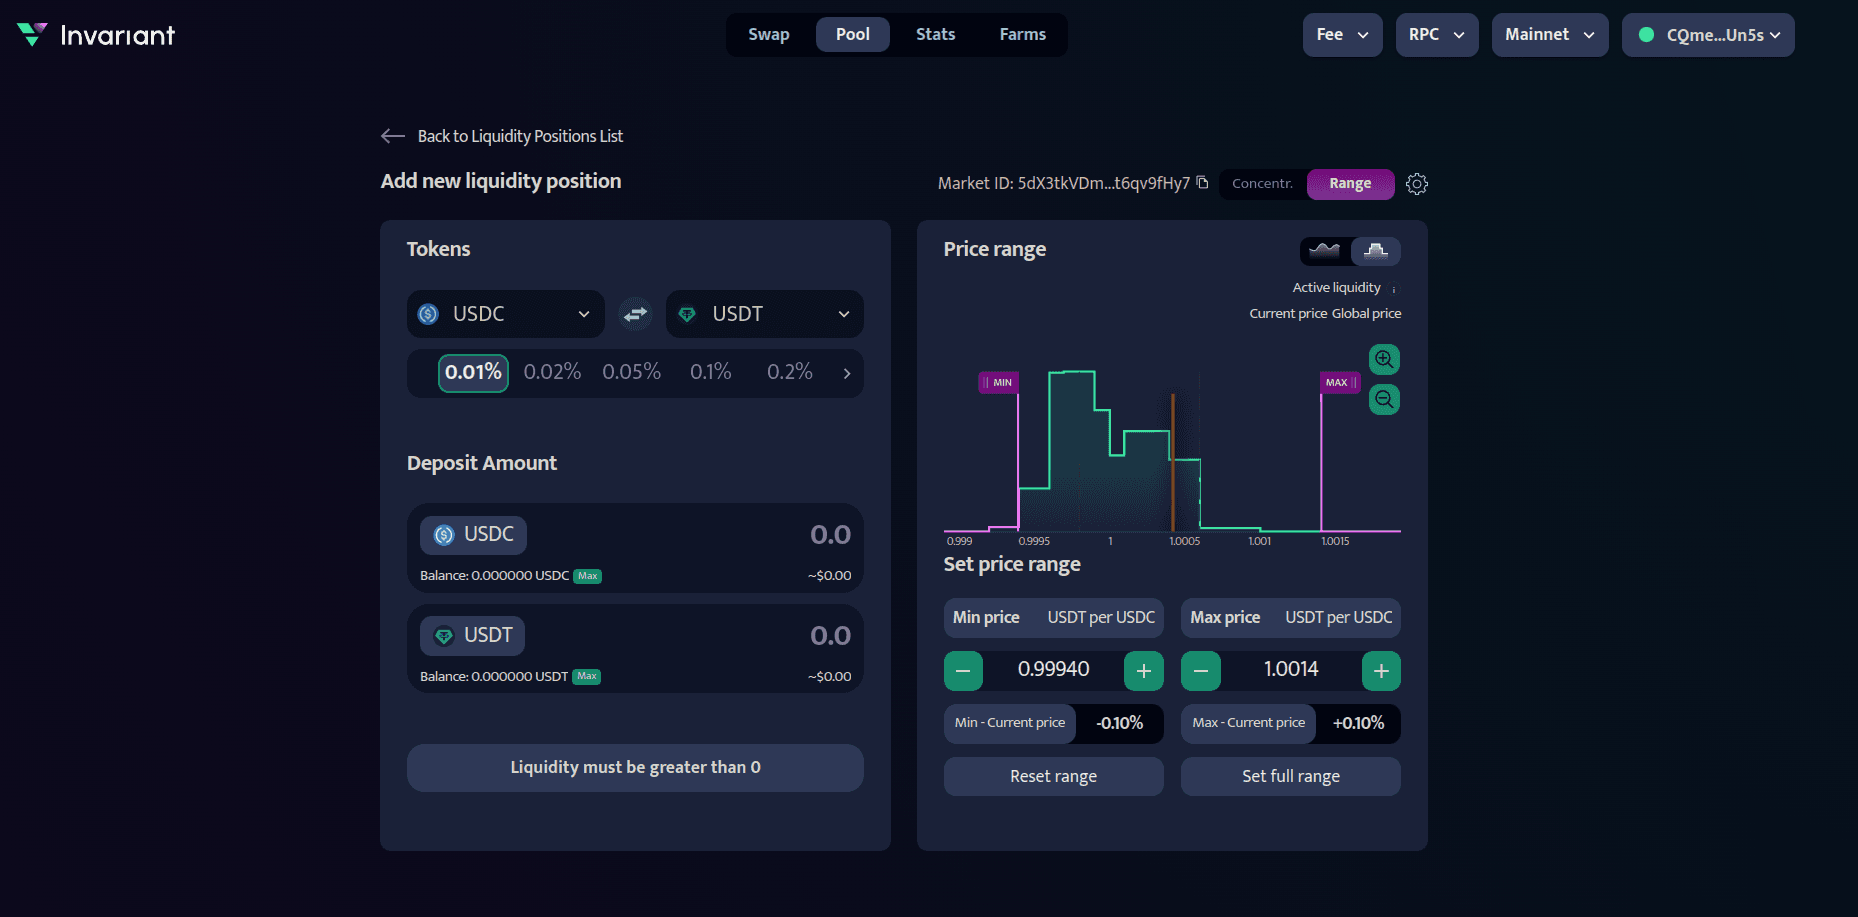Screen dimensions: 1858x917
Task: Click back arrow to Liquidity Positions List
Action: pos(393,136)
